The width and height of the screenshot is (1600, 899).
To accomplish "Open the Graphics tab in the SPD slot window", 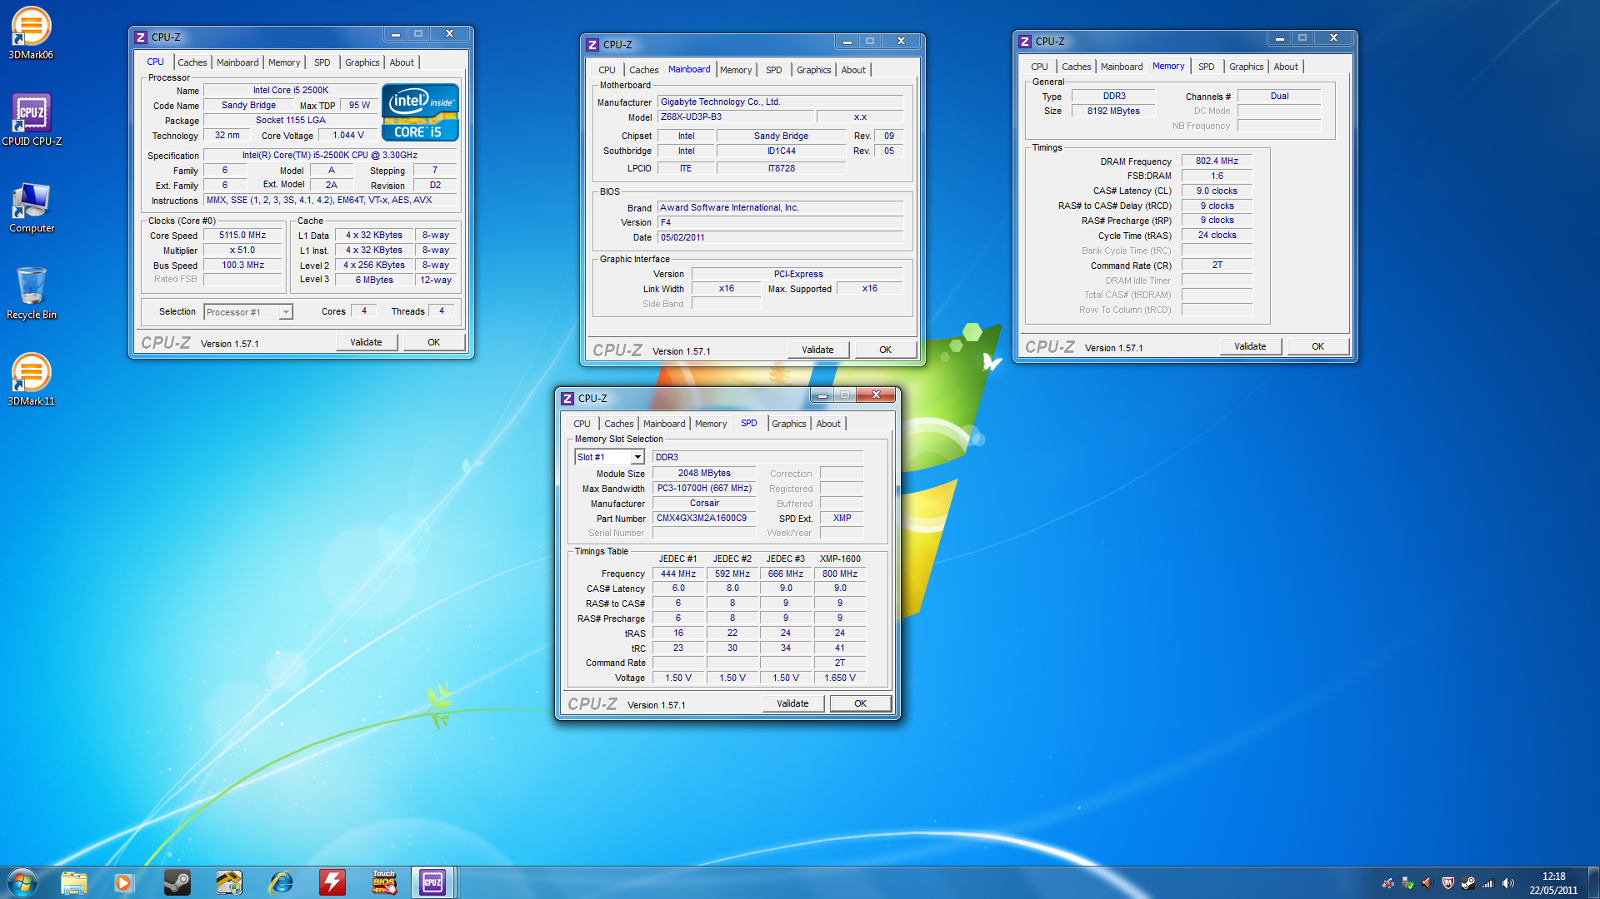I will coord(789,424).
